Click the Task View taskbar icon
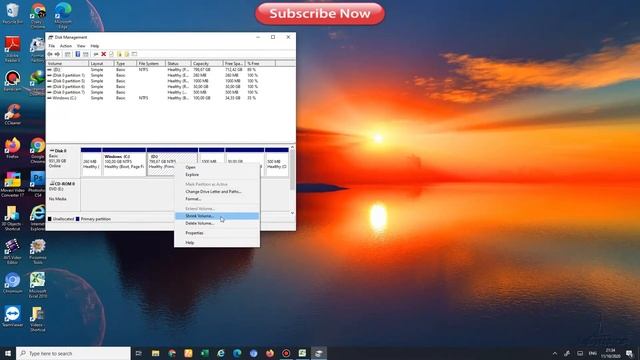 pyautogui.click(x=139, y=353)
